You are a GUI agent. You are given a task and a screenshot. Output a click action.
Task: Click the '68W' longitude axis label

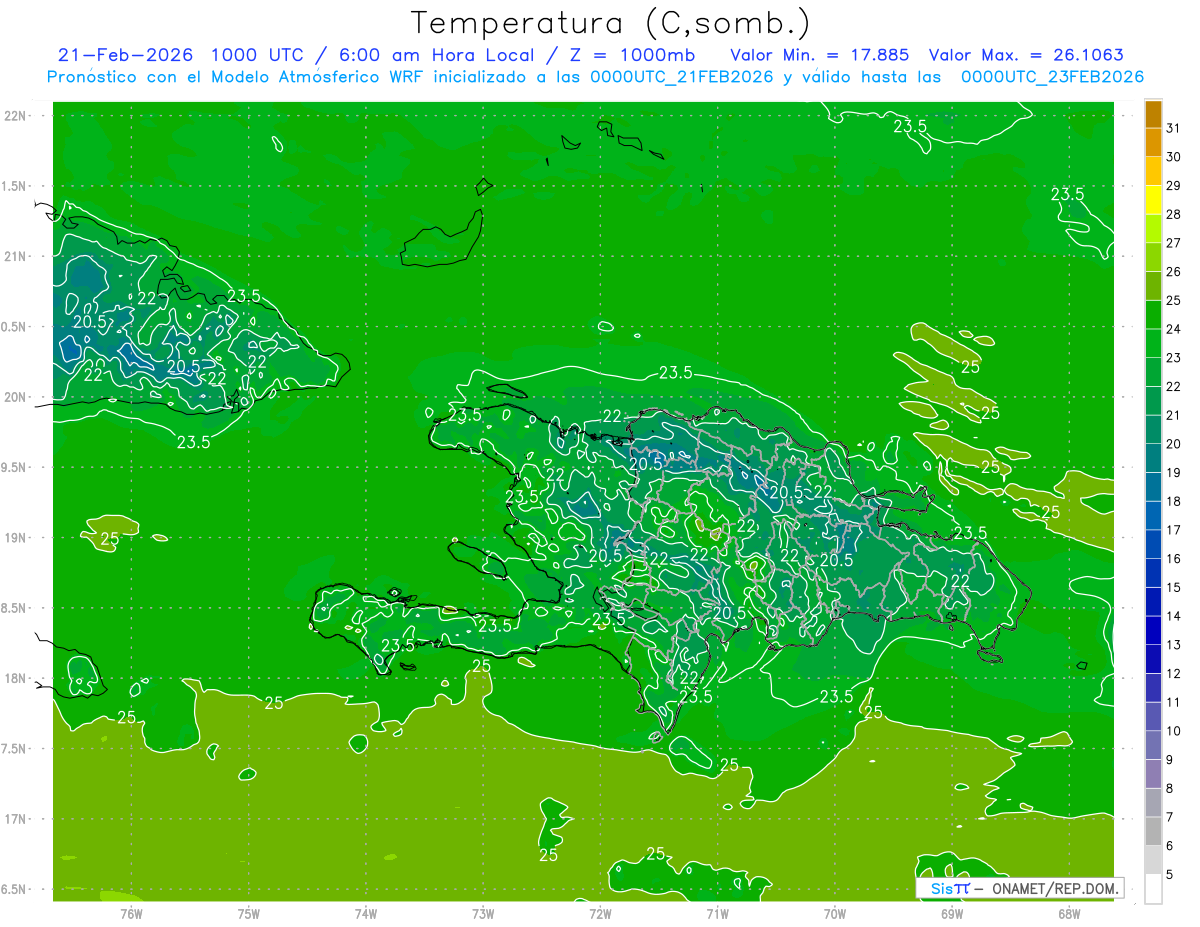1069,913
